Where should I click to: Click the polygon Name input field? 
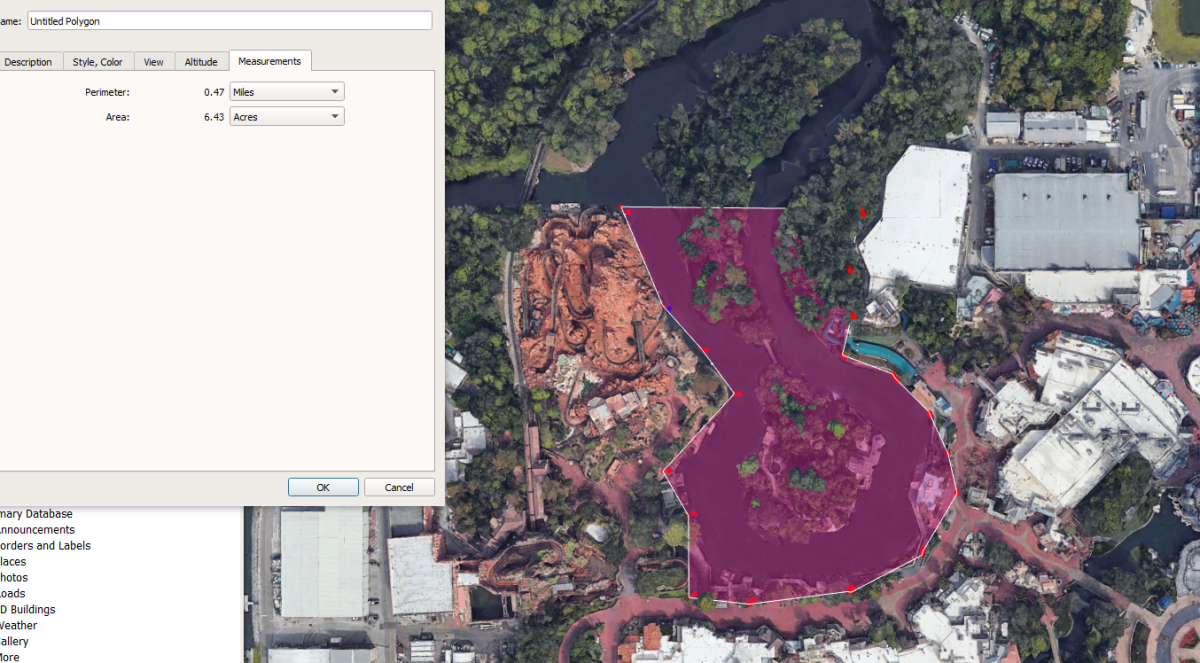[229, 20]
